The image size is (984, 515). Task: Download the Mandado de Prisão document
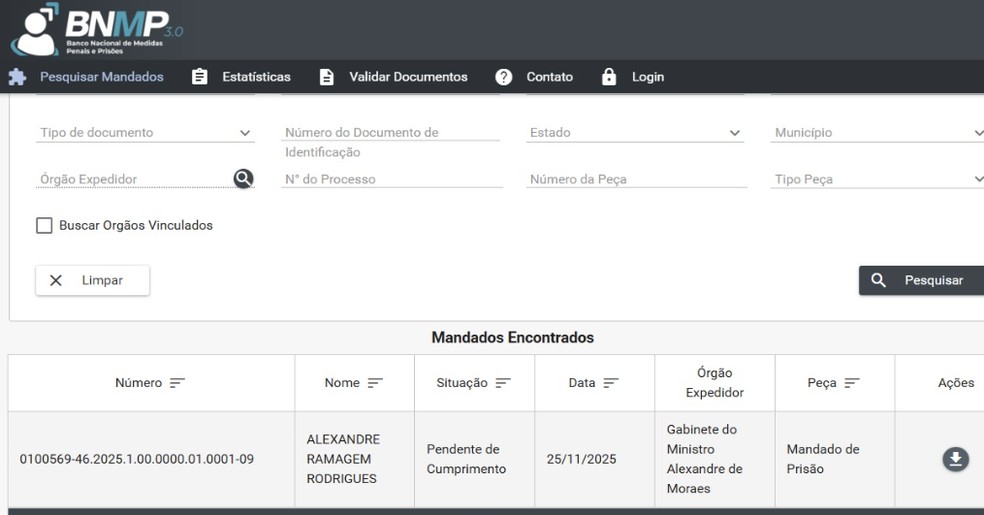click(955, 459)
